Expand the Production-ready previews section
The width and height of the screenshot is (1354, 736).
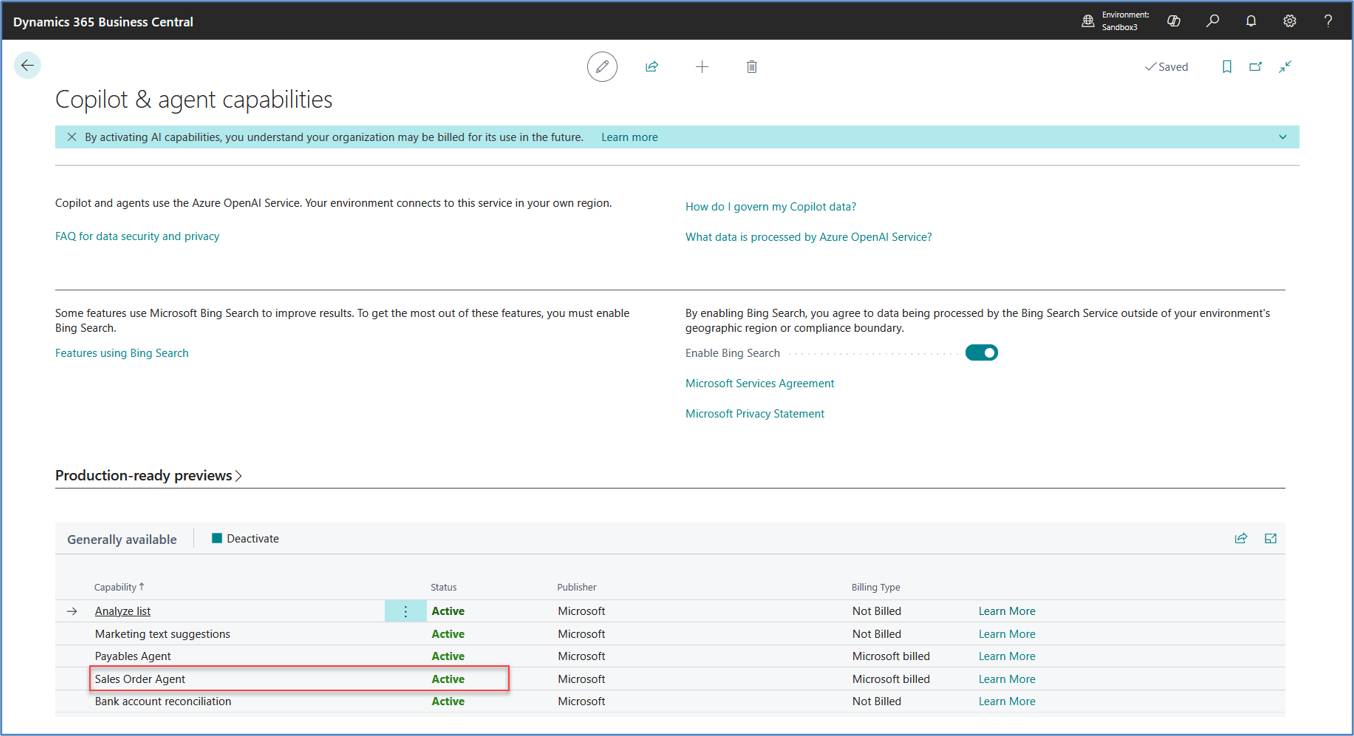[x=149, y=476]
